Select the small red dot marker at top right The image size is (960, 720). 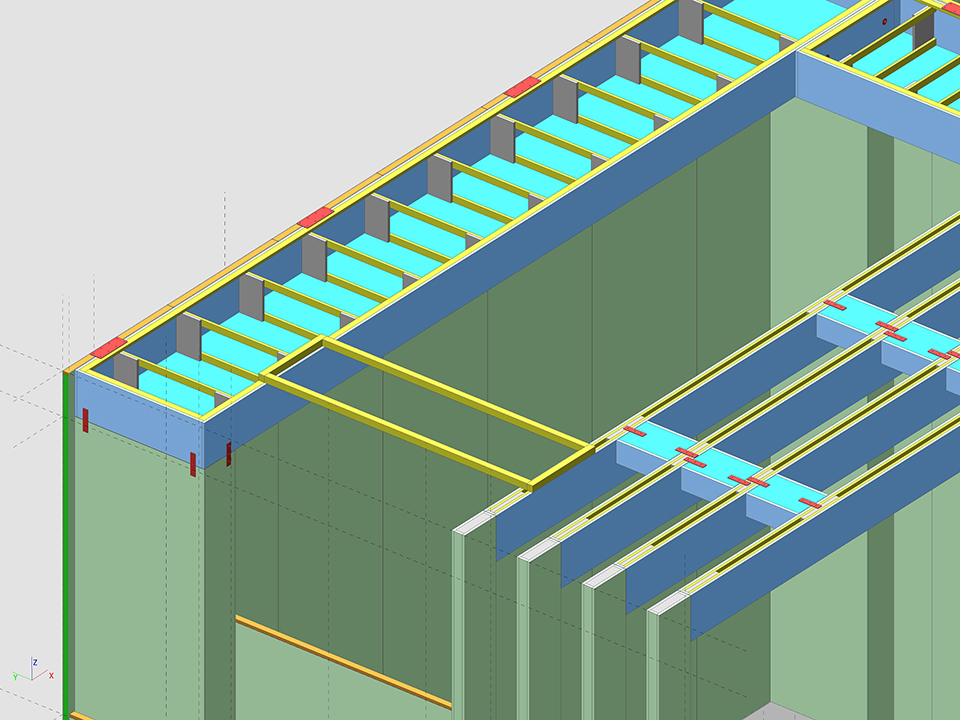[884, 21]
